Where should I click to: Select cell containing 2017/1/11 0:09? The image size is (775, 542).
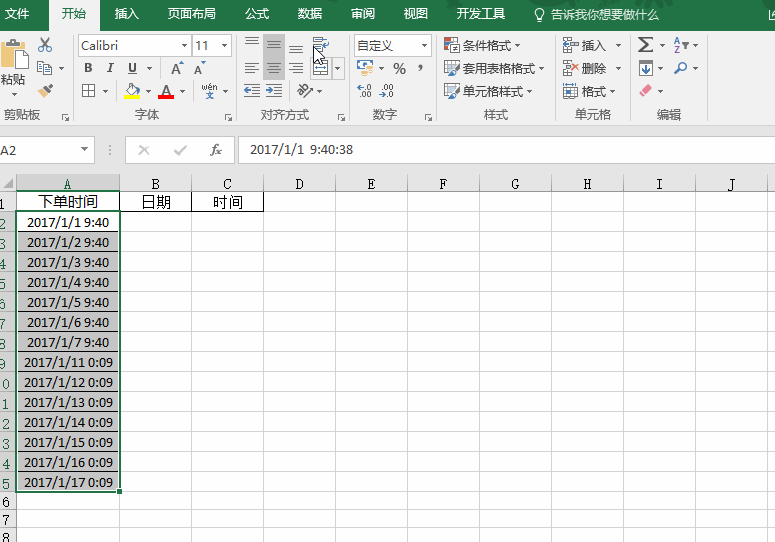68,362
